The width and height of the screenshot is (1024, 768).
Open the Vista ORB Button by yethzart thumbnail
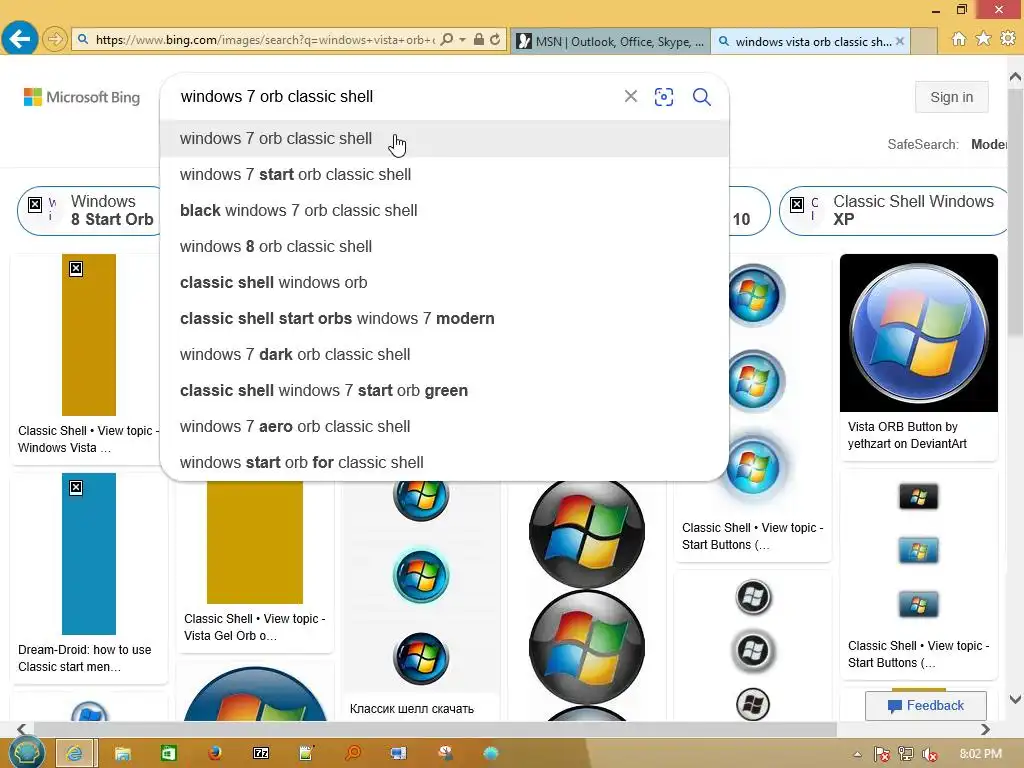point(918,333)
